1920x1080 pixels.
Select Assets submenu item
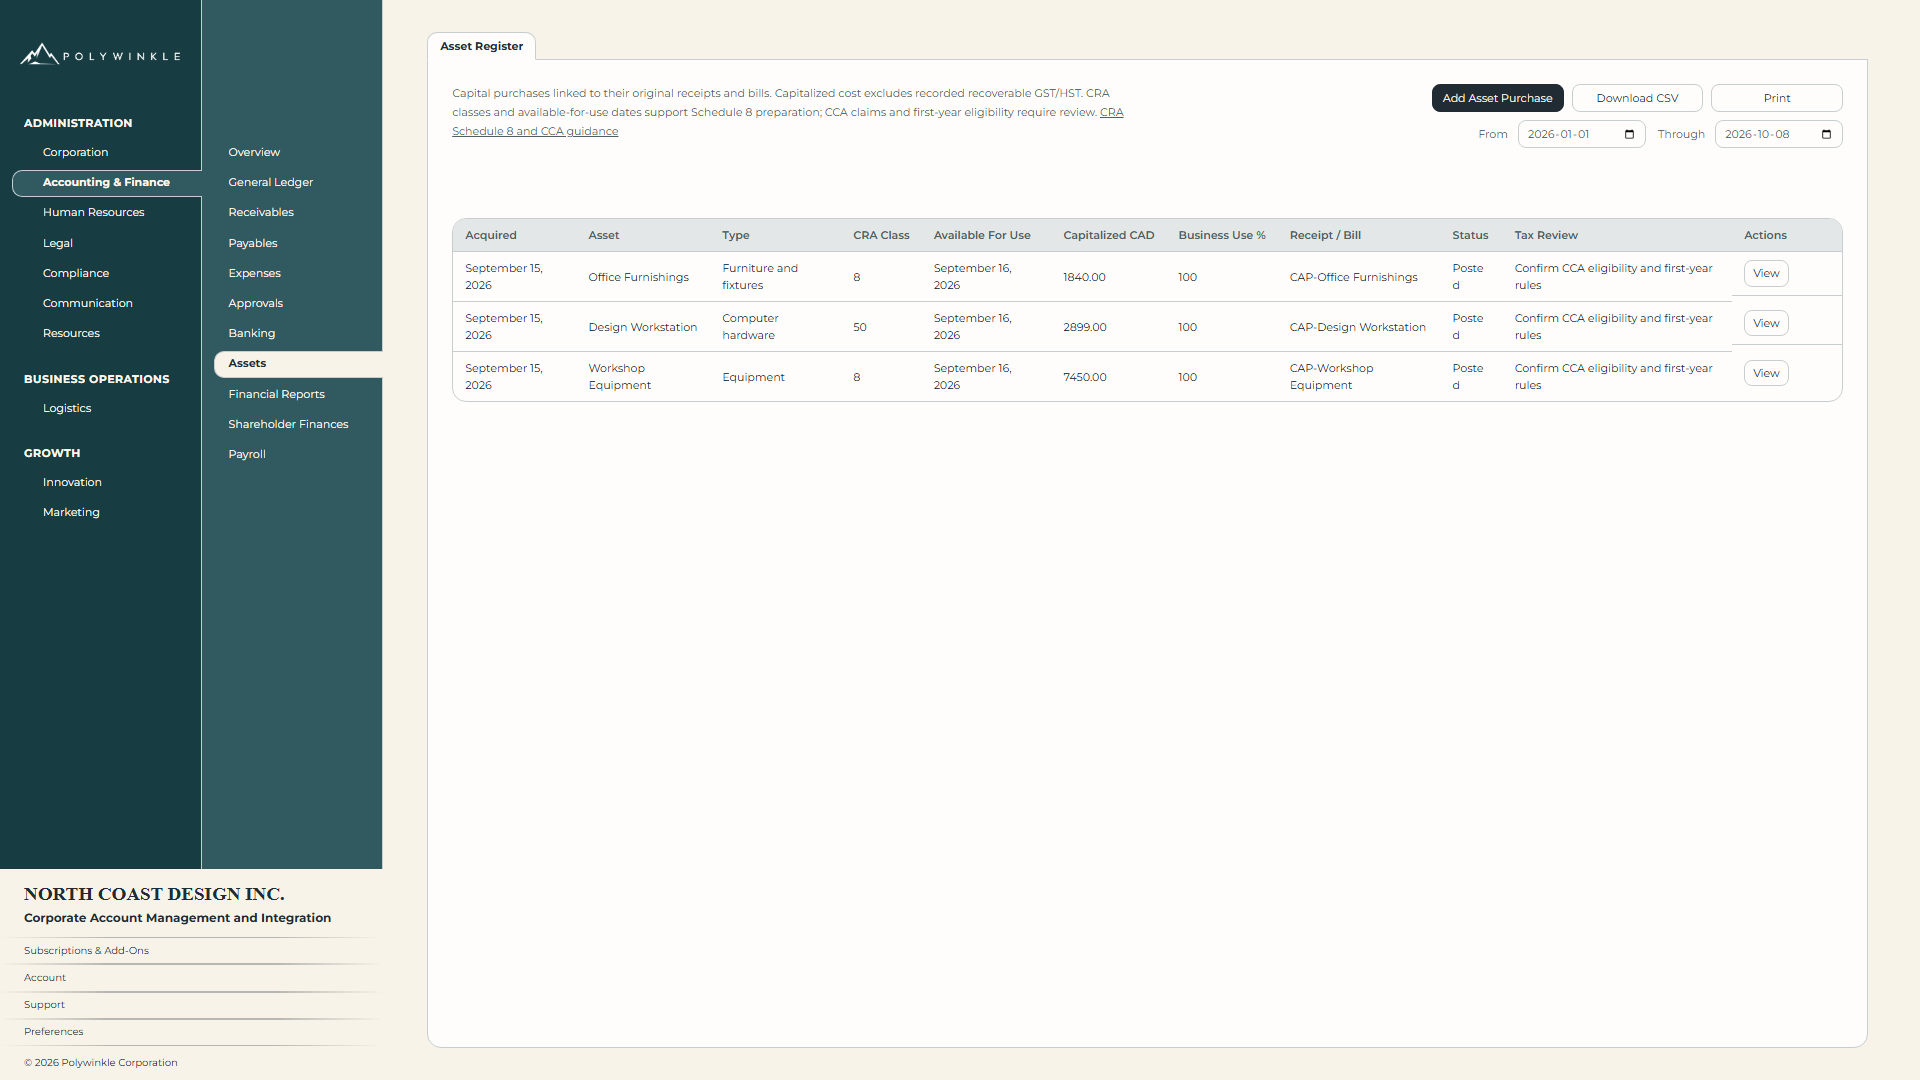(298, 364)
